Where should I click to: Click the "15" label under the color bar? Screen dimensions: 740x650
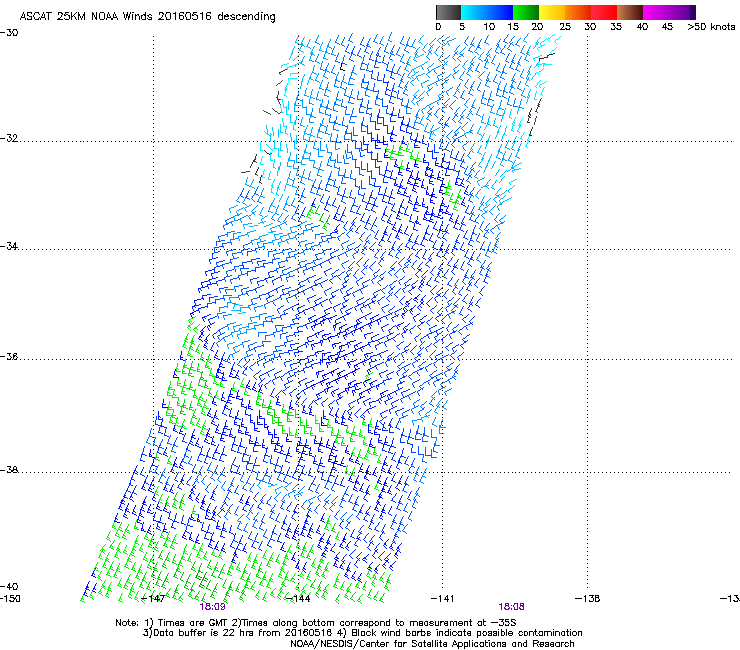point(513,26)
